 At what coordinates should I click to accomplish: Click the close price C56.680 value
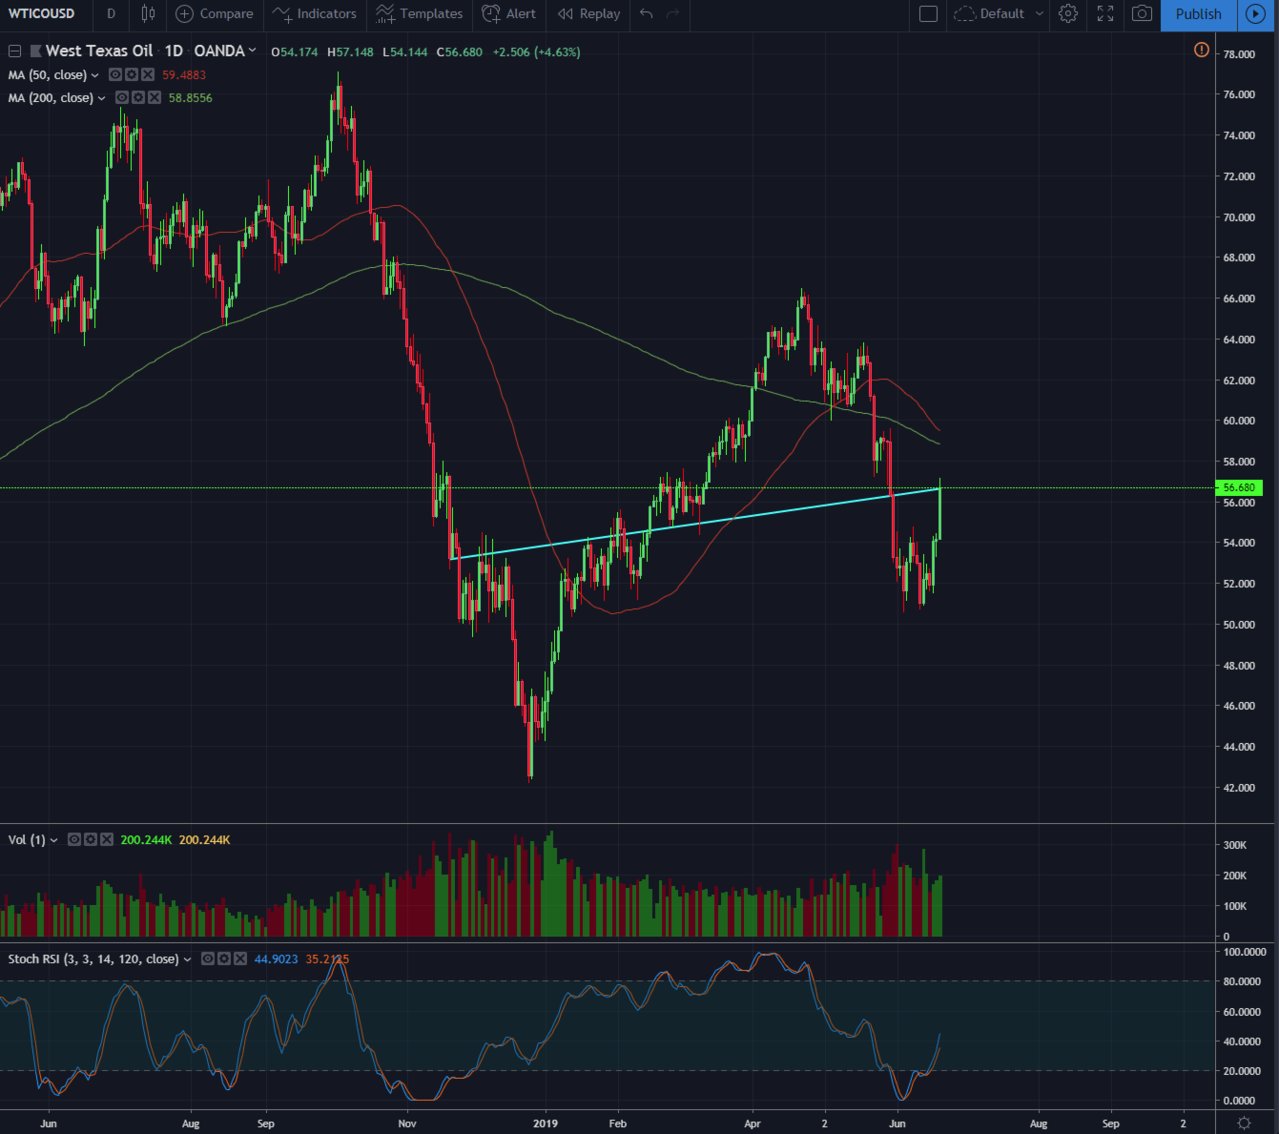click(459, 52)
